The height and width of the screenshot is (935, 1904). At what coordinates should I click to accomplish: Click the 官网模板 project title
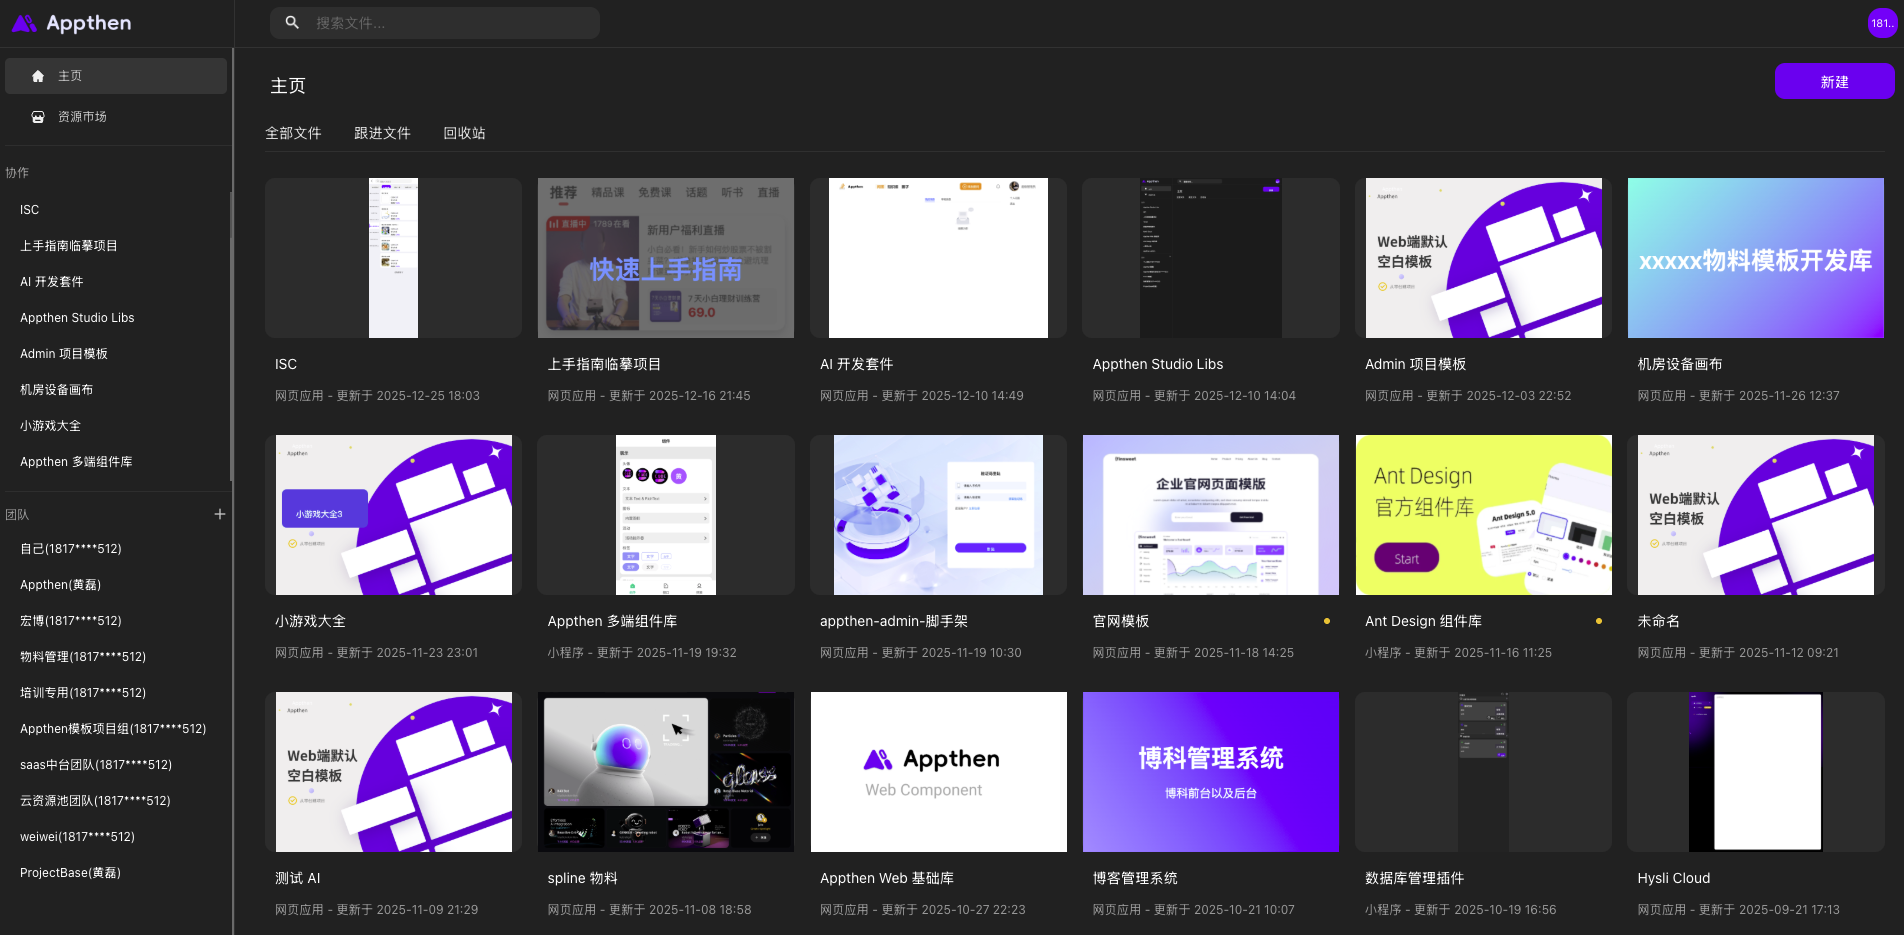point(1121,621)
